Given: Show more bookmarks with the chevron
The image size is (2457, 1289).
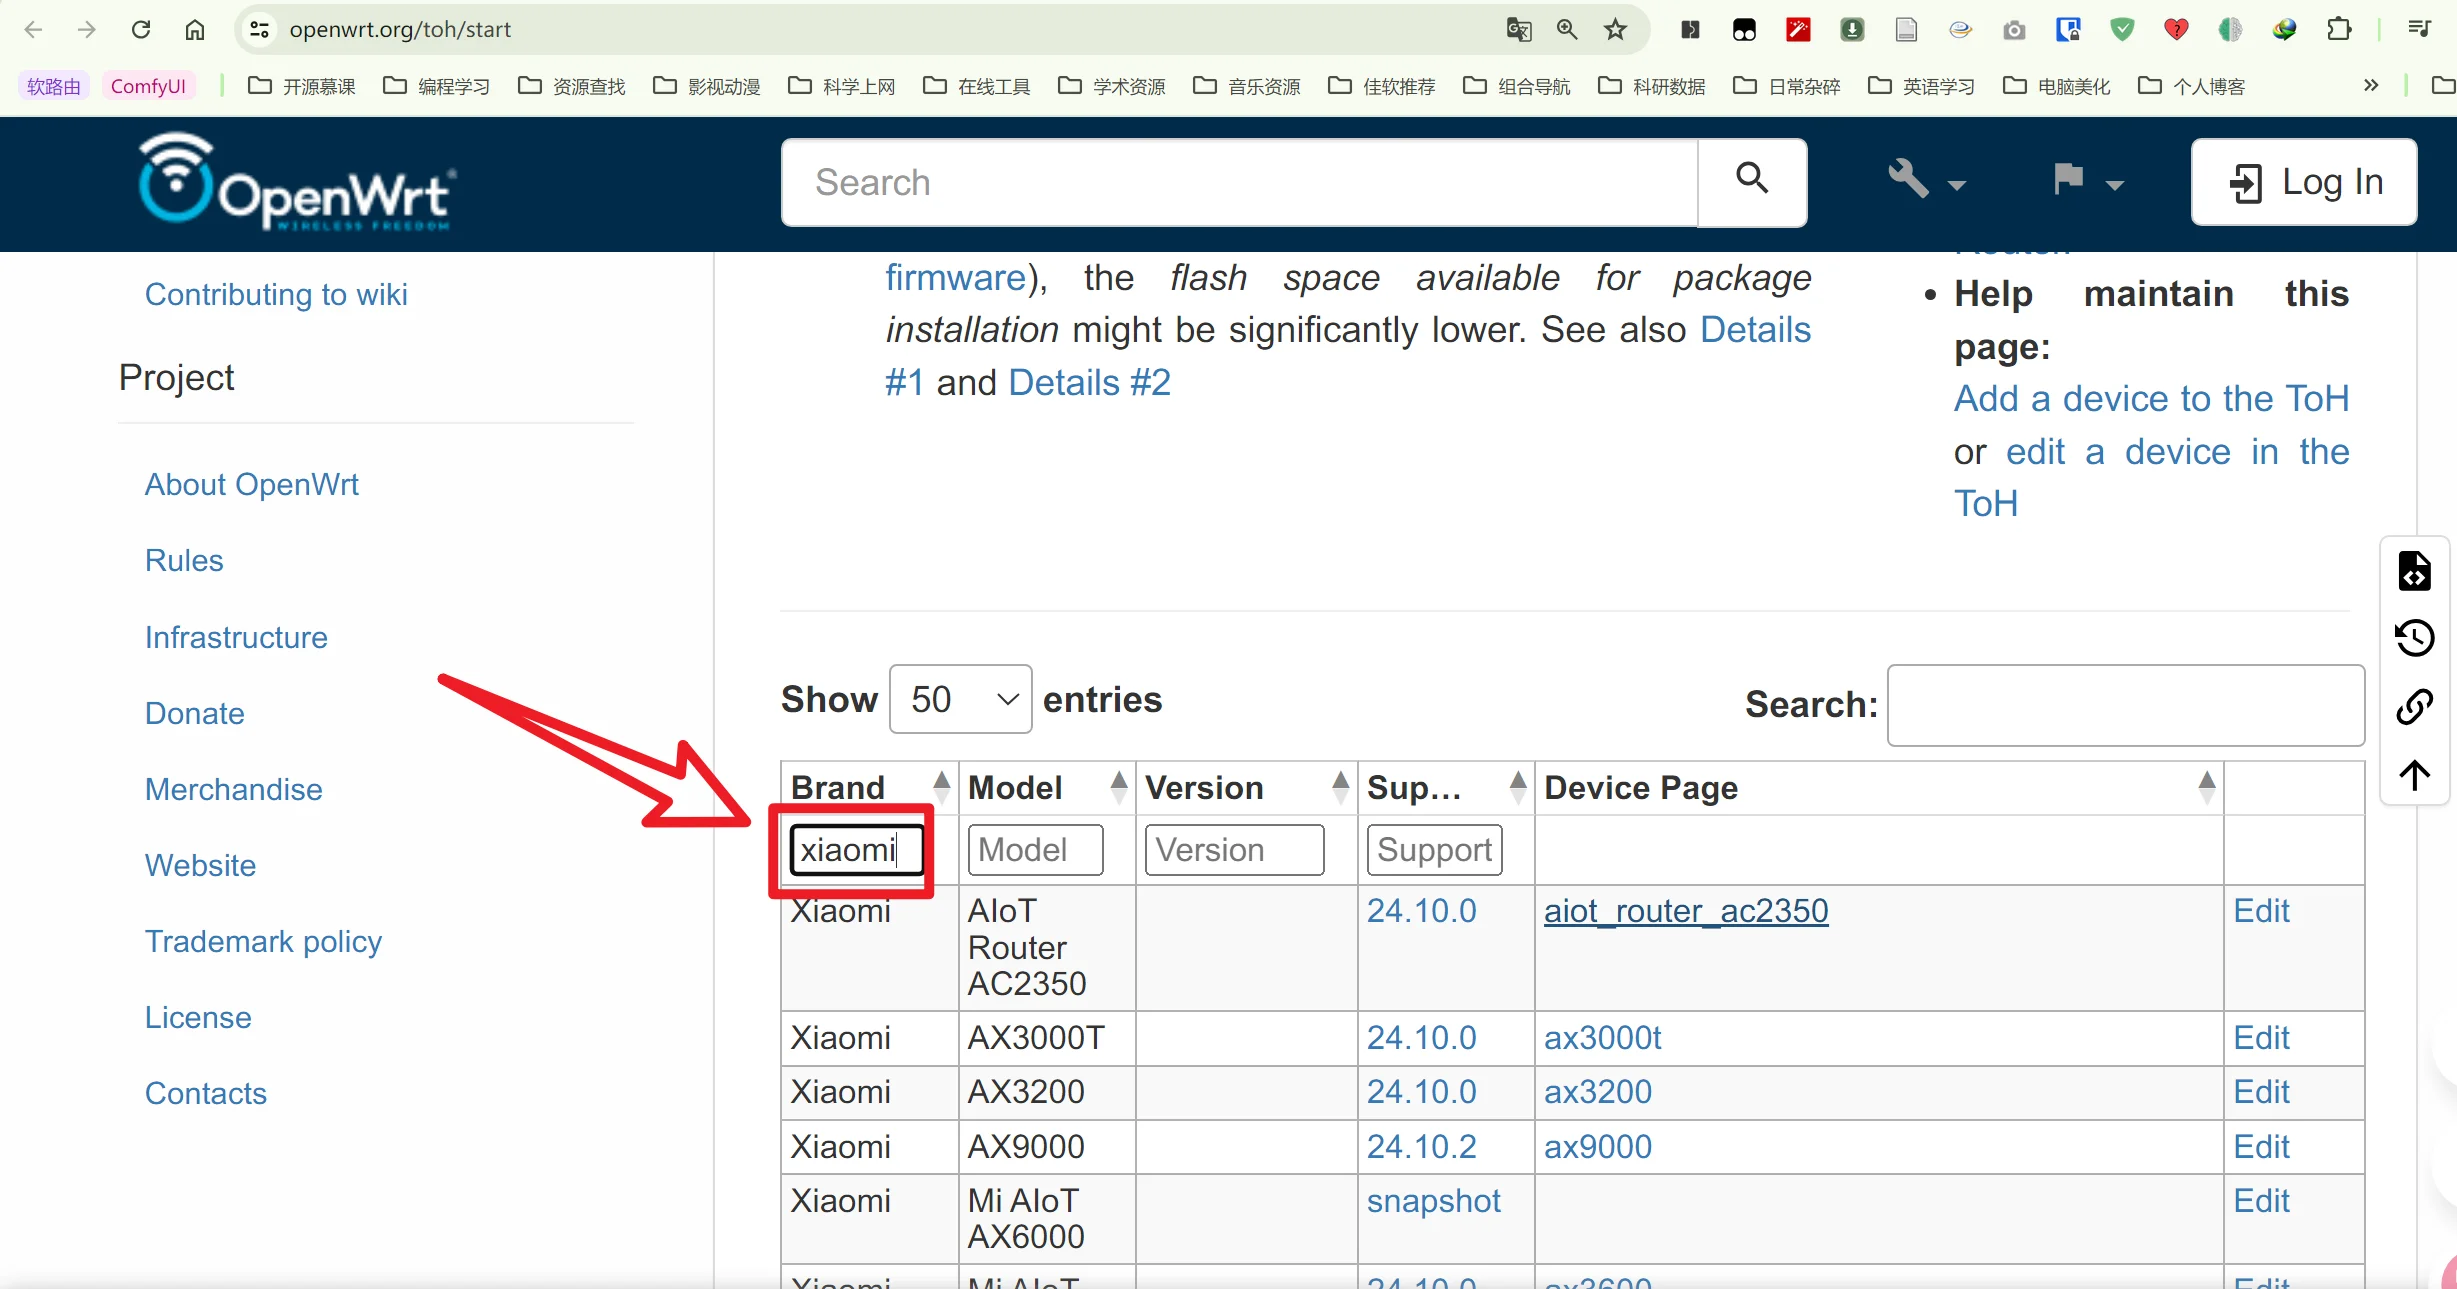Looking at the screenshot, I should coord(2371,85).
